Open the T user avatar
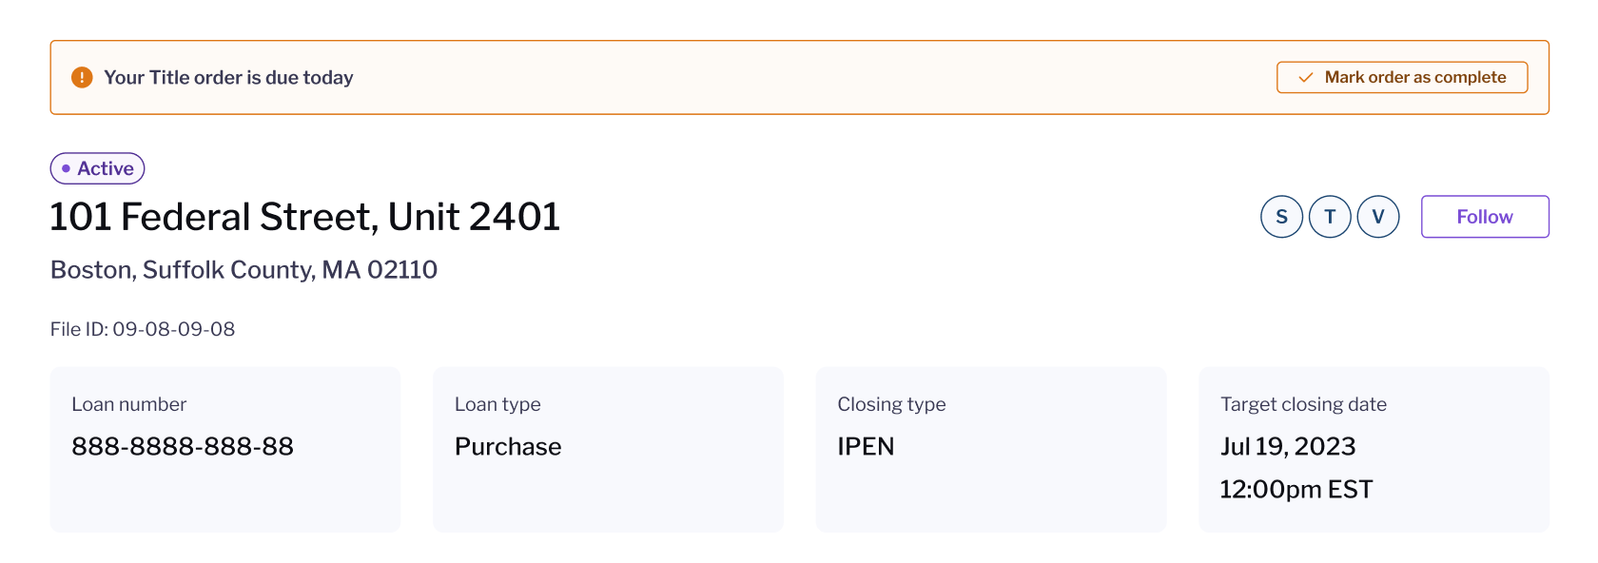Image resolution: width=1598 pixels, height=563 pixels. point(1330,217)
